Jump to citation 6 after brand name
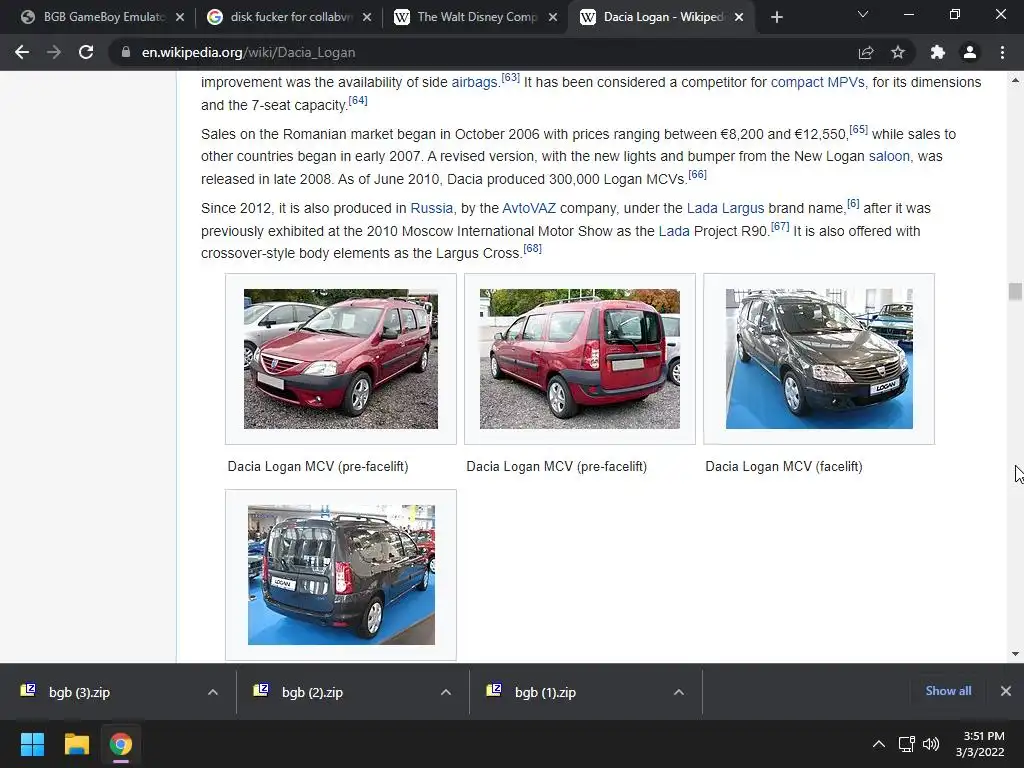 pyautogui.click(x=853, y=204)
